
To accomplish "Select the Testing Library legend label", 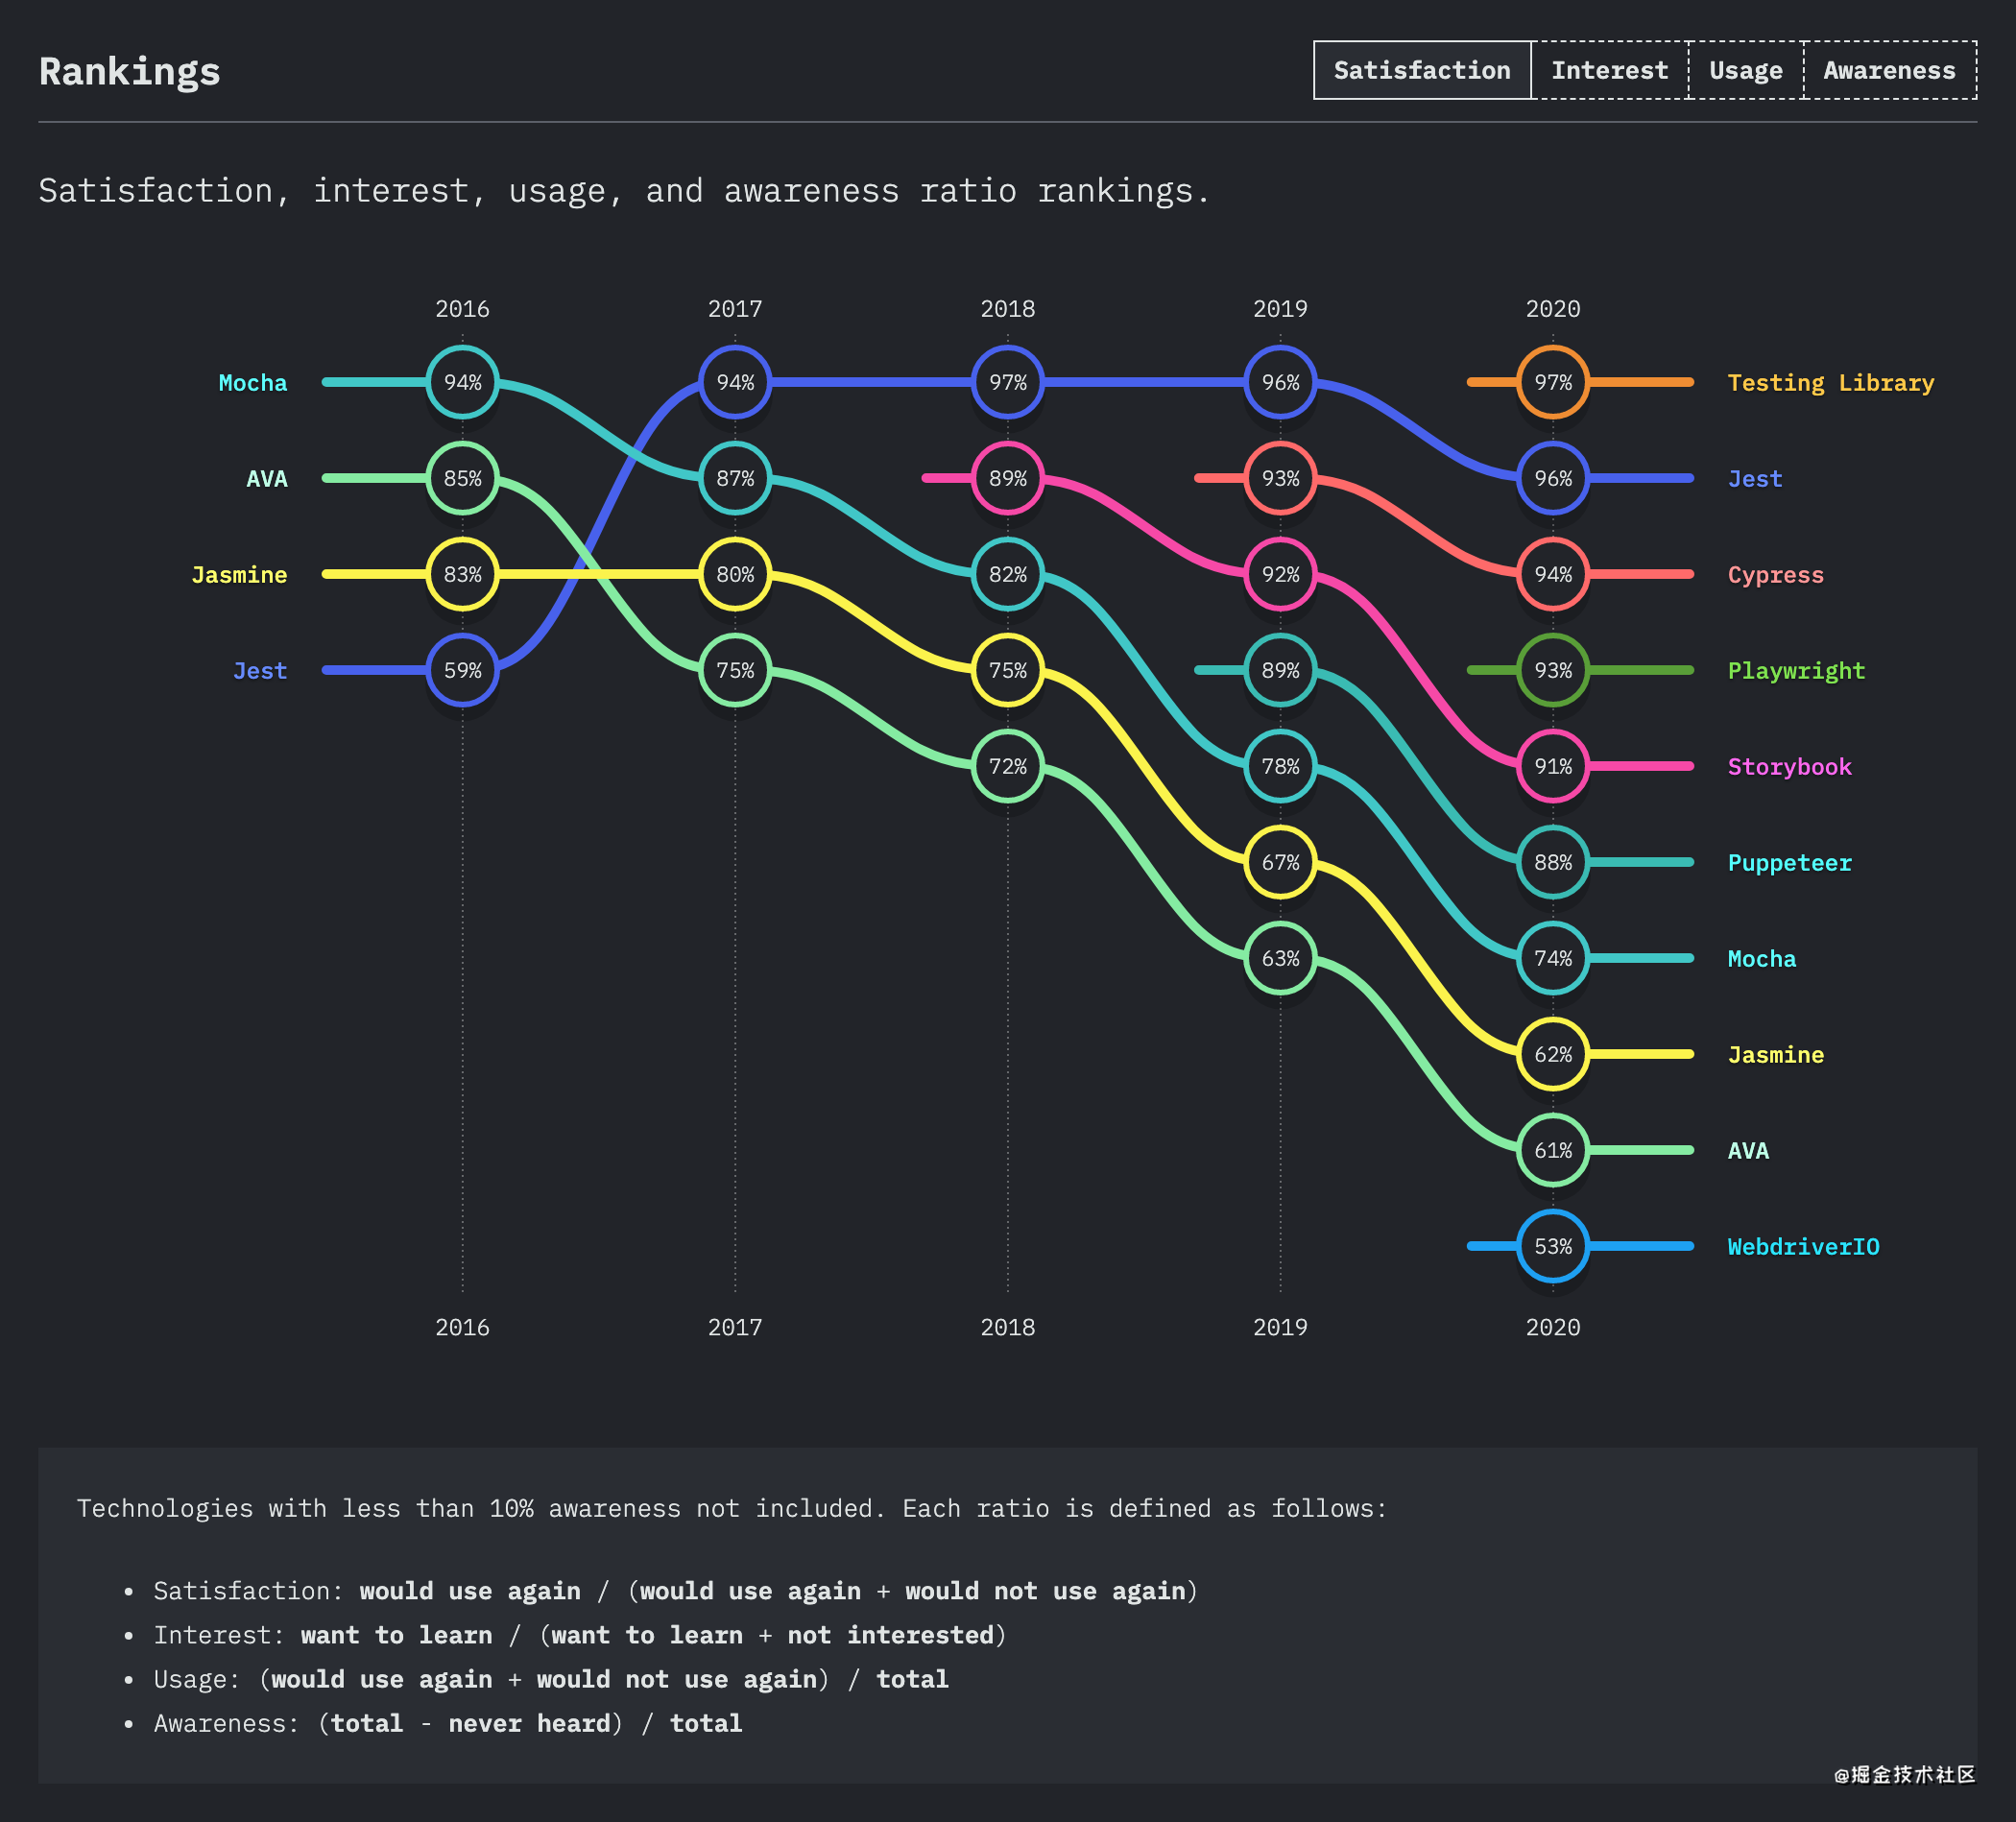I will 1830,383.
